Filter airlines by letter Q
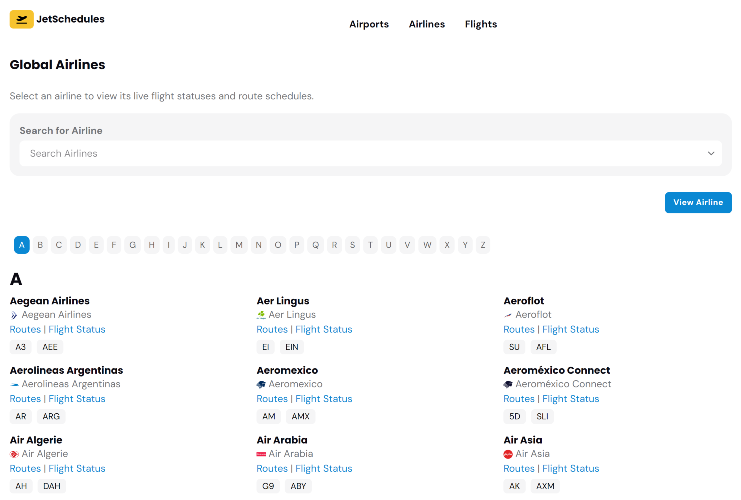The height and width of the screenshot is (500, 741). 316,245
